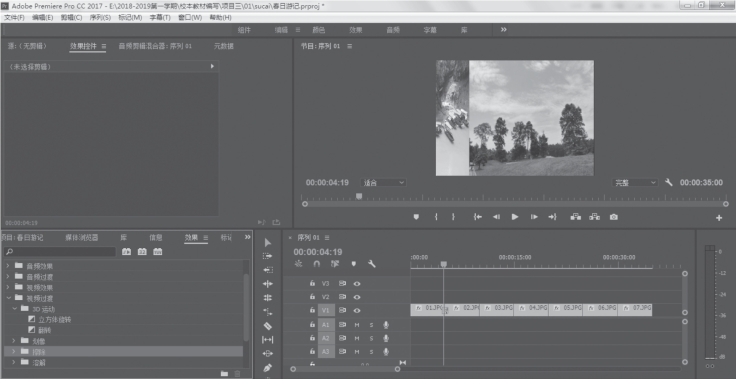
Task: Open the 文件(F) menu
Action: tap(14, 17)
